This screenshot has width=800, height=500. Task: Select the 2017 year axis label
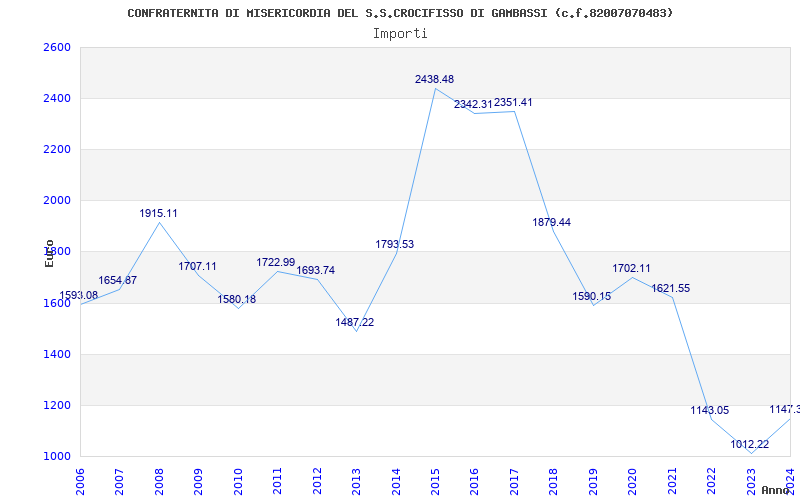[514, 481]
